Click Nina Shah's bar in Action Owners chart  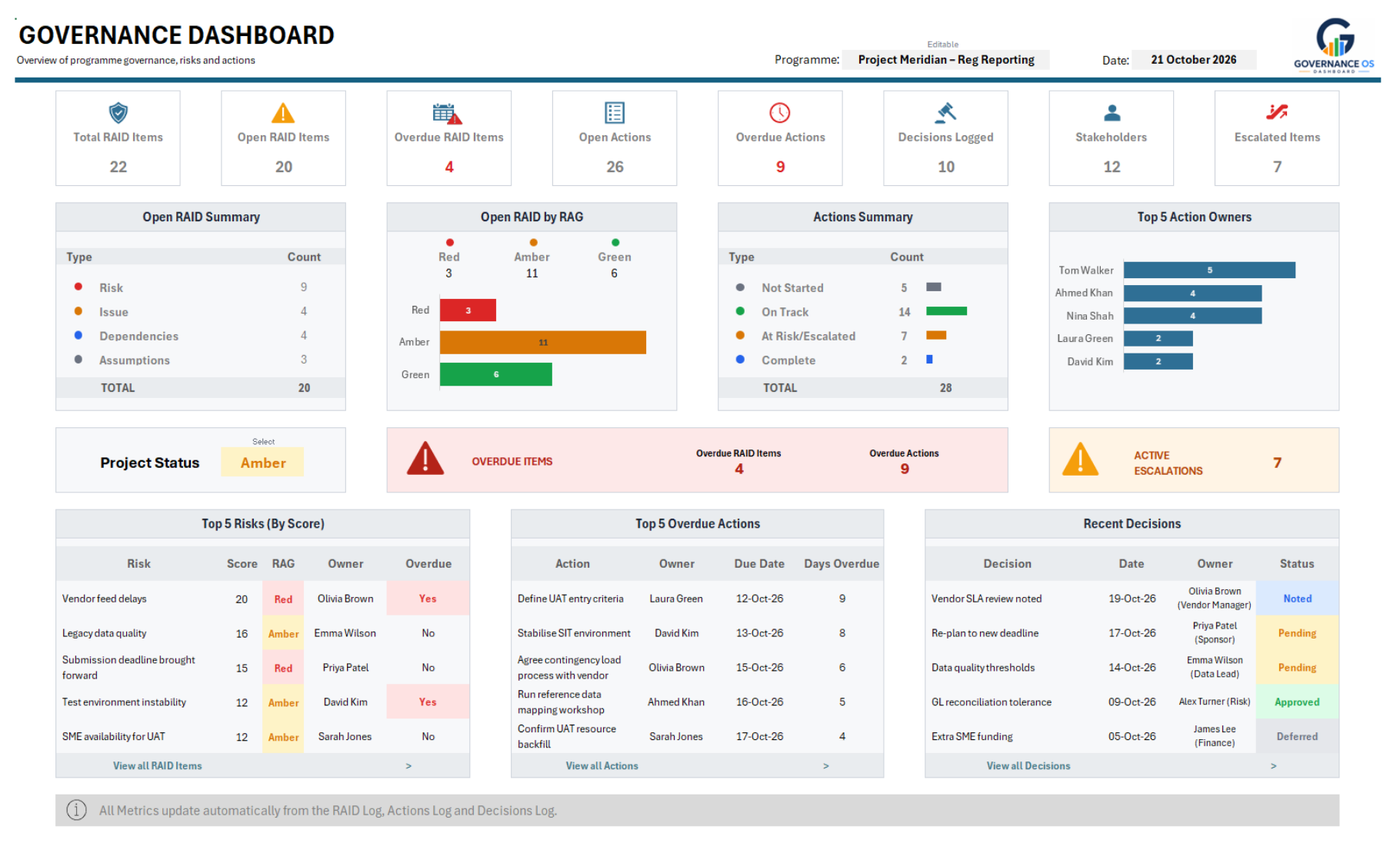click(x=1192, y=316)
